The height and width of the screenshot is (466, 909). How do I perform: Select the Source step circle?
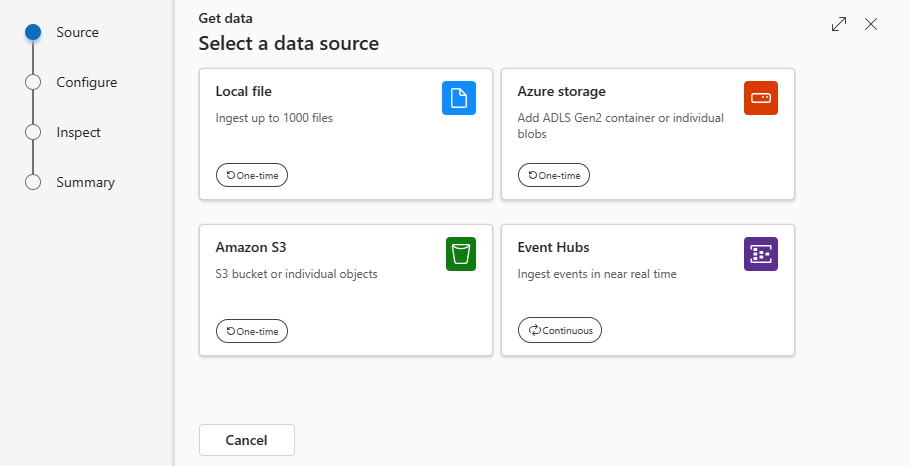(33, 32)
